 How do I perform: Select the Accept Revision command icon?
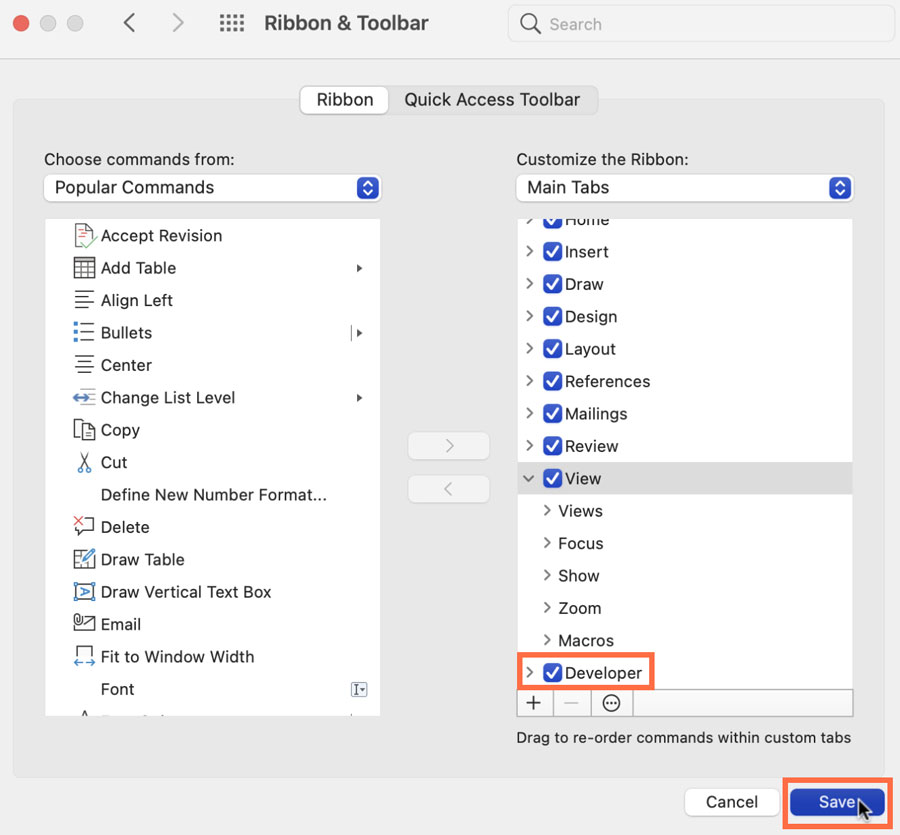click(x=85, y=235)
